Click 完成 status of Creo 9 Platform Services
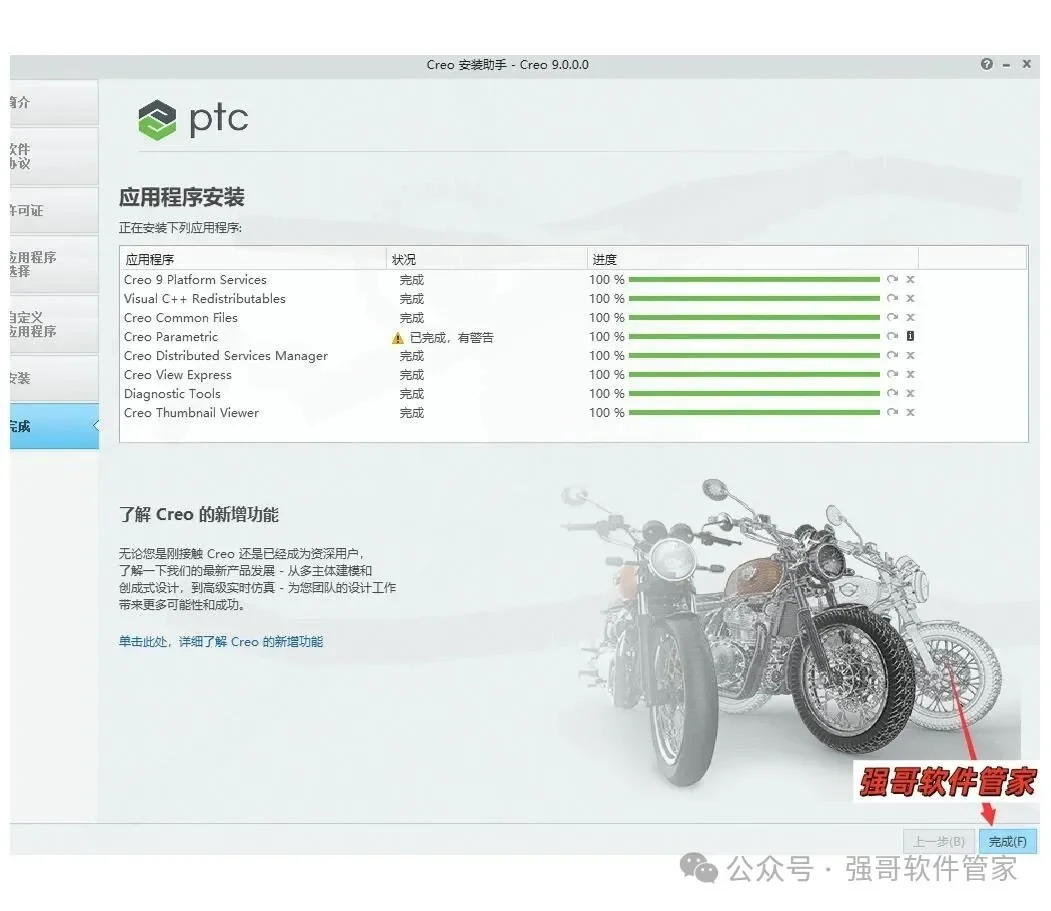Screen dimensions: 1051x911 tap(412, 280)
